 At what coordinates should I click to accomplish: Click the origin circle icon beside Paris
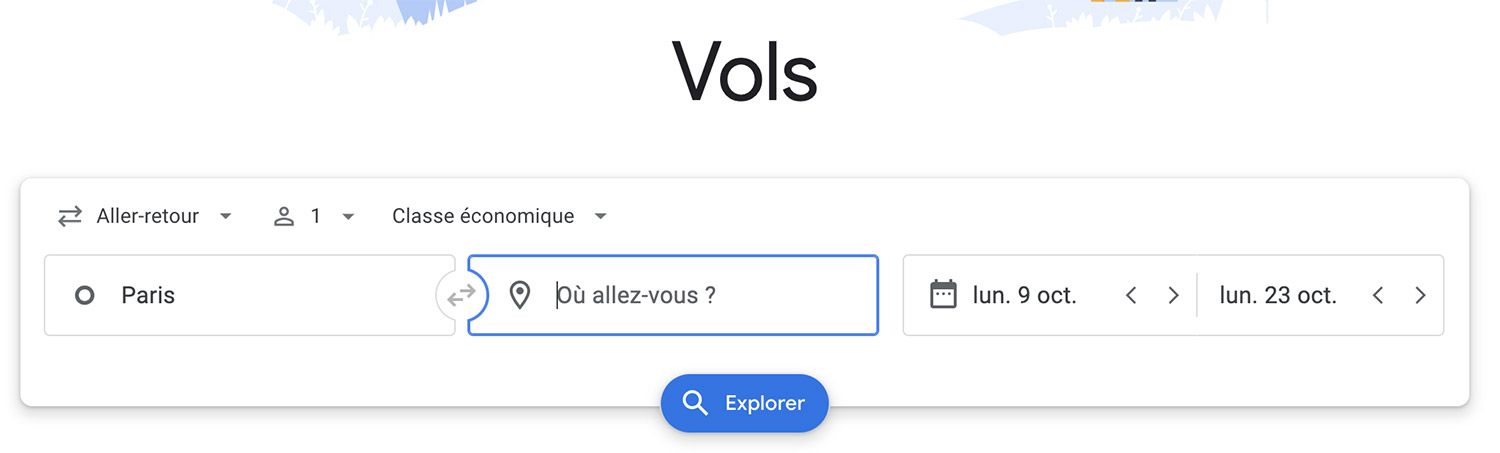[85, 295]
